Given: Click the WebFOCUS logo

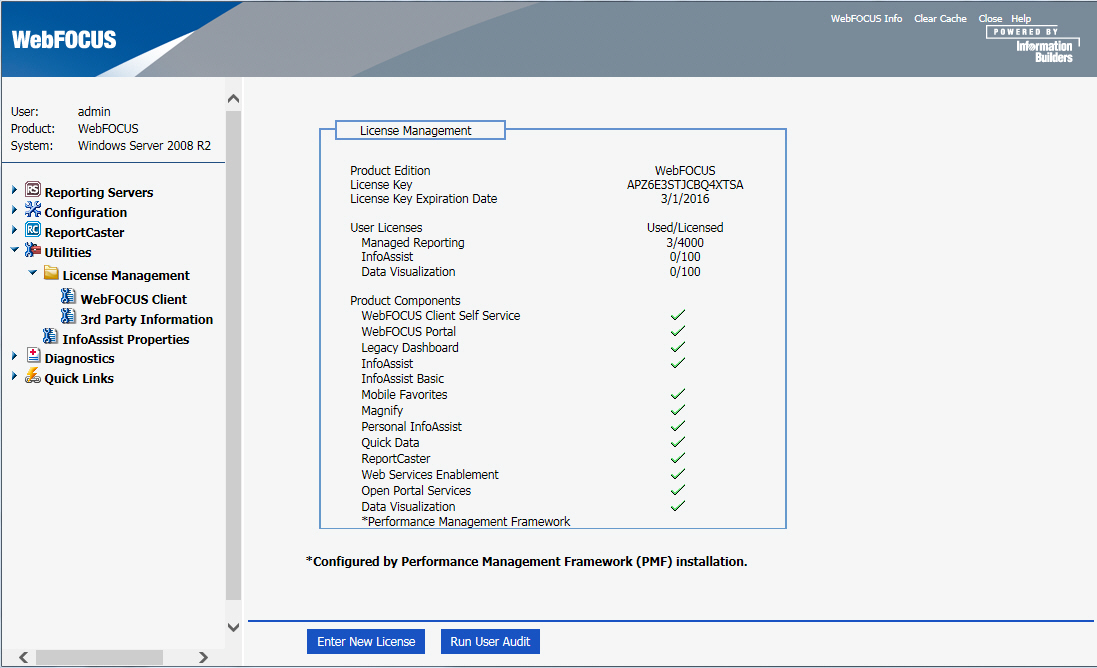Looking at the screenshot, I should (64, 40).
